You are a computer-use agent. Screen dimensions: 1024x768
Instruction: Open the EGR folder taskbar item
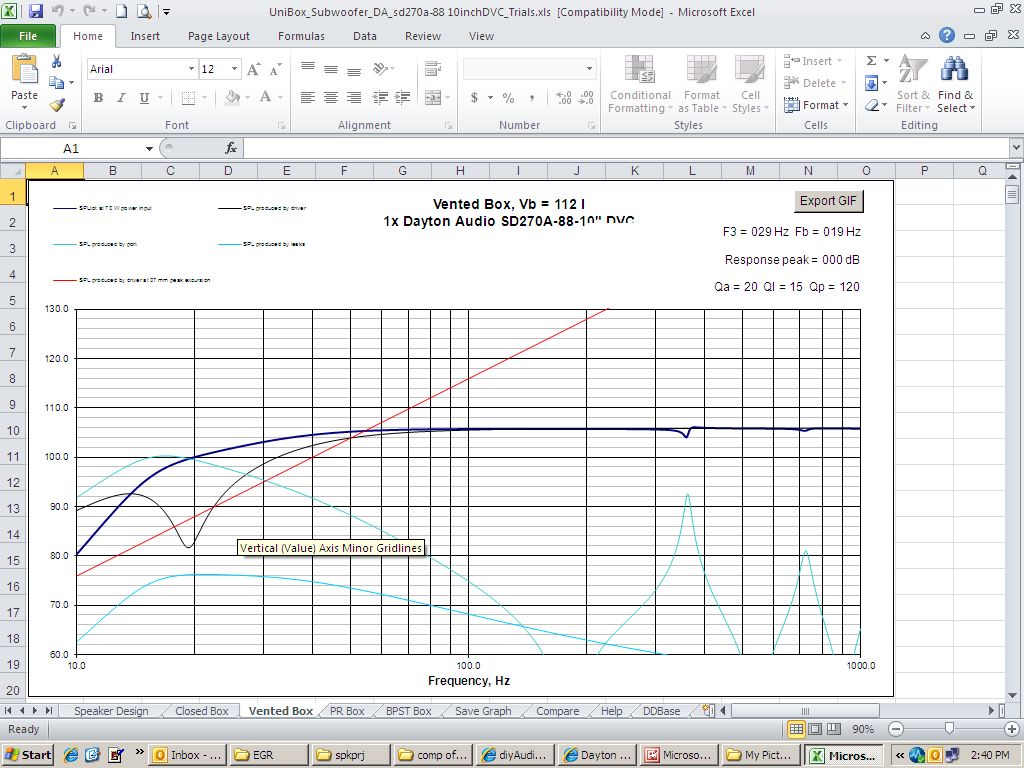pyautogui.click(x=269, y=756)
